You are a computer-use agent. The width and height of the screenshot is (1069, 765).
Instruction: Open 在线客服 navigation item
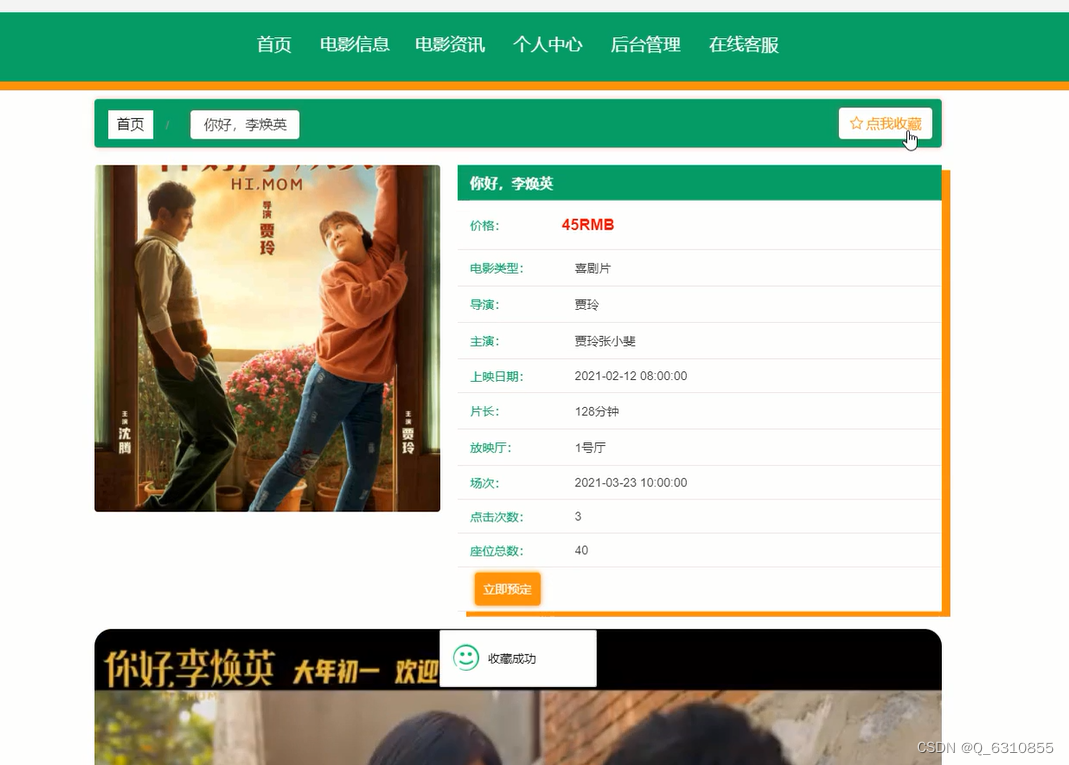(743, 45)
